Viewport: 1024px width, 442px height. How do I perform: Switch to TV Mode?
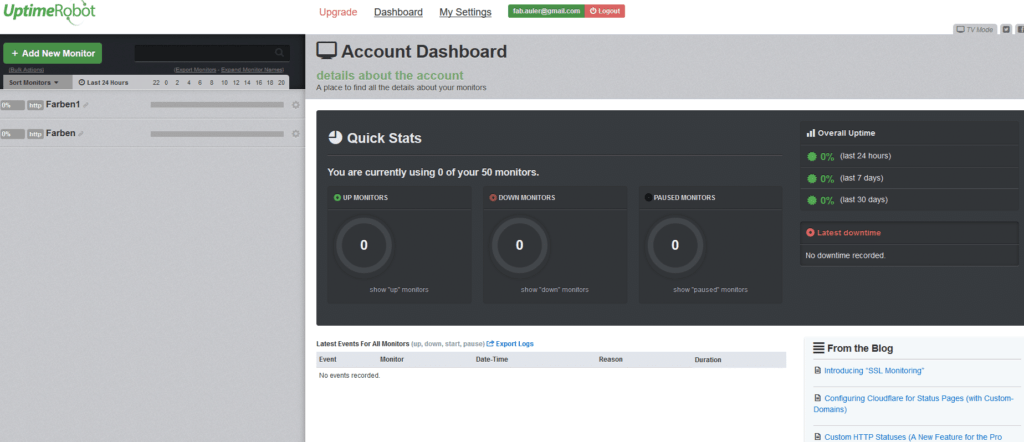pos(974,29)
